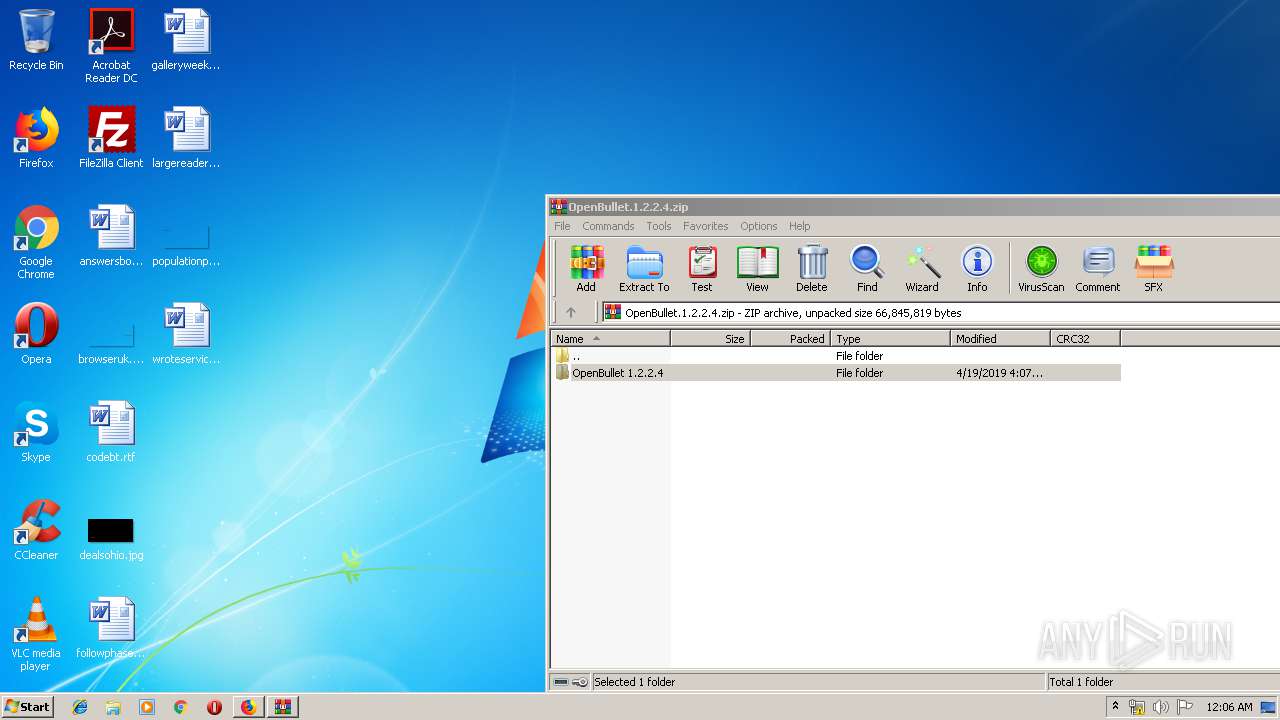Viewport: 1280px width, 720px height.
Task: Select Google Chrome desktop icon
Action: 36,243
